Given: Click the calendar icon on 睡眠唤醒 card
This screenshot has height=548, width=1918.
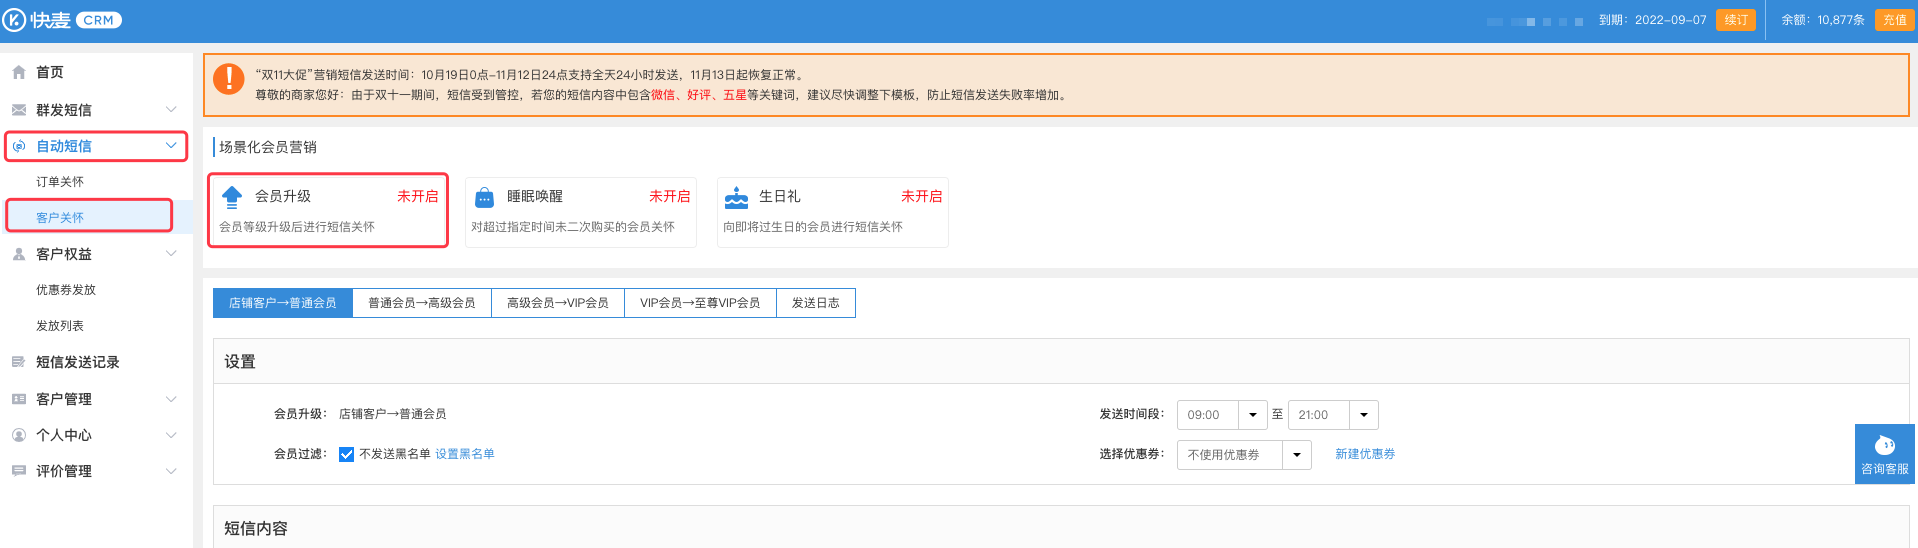Looking at the screenshot, I should [484, 197].
